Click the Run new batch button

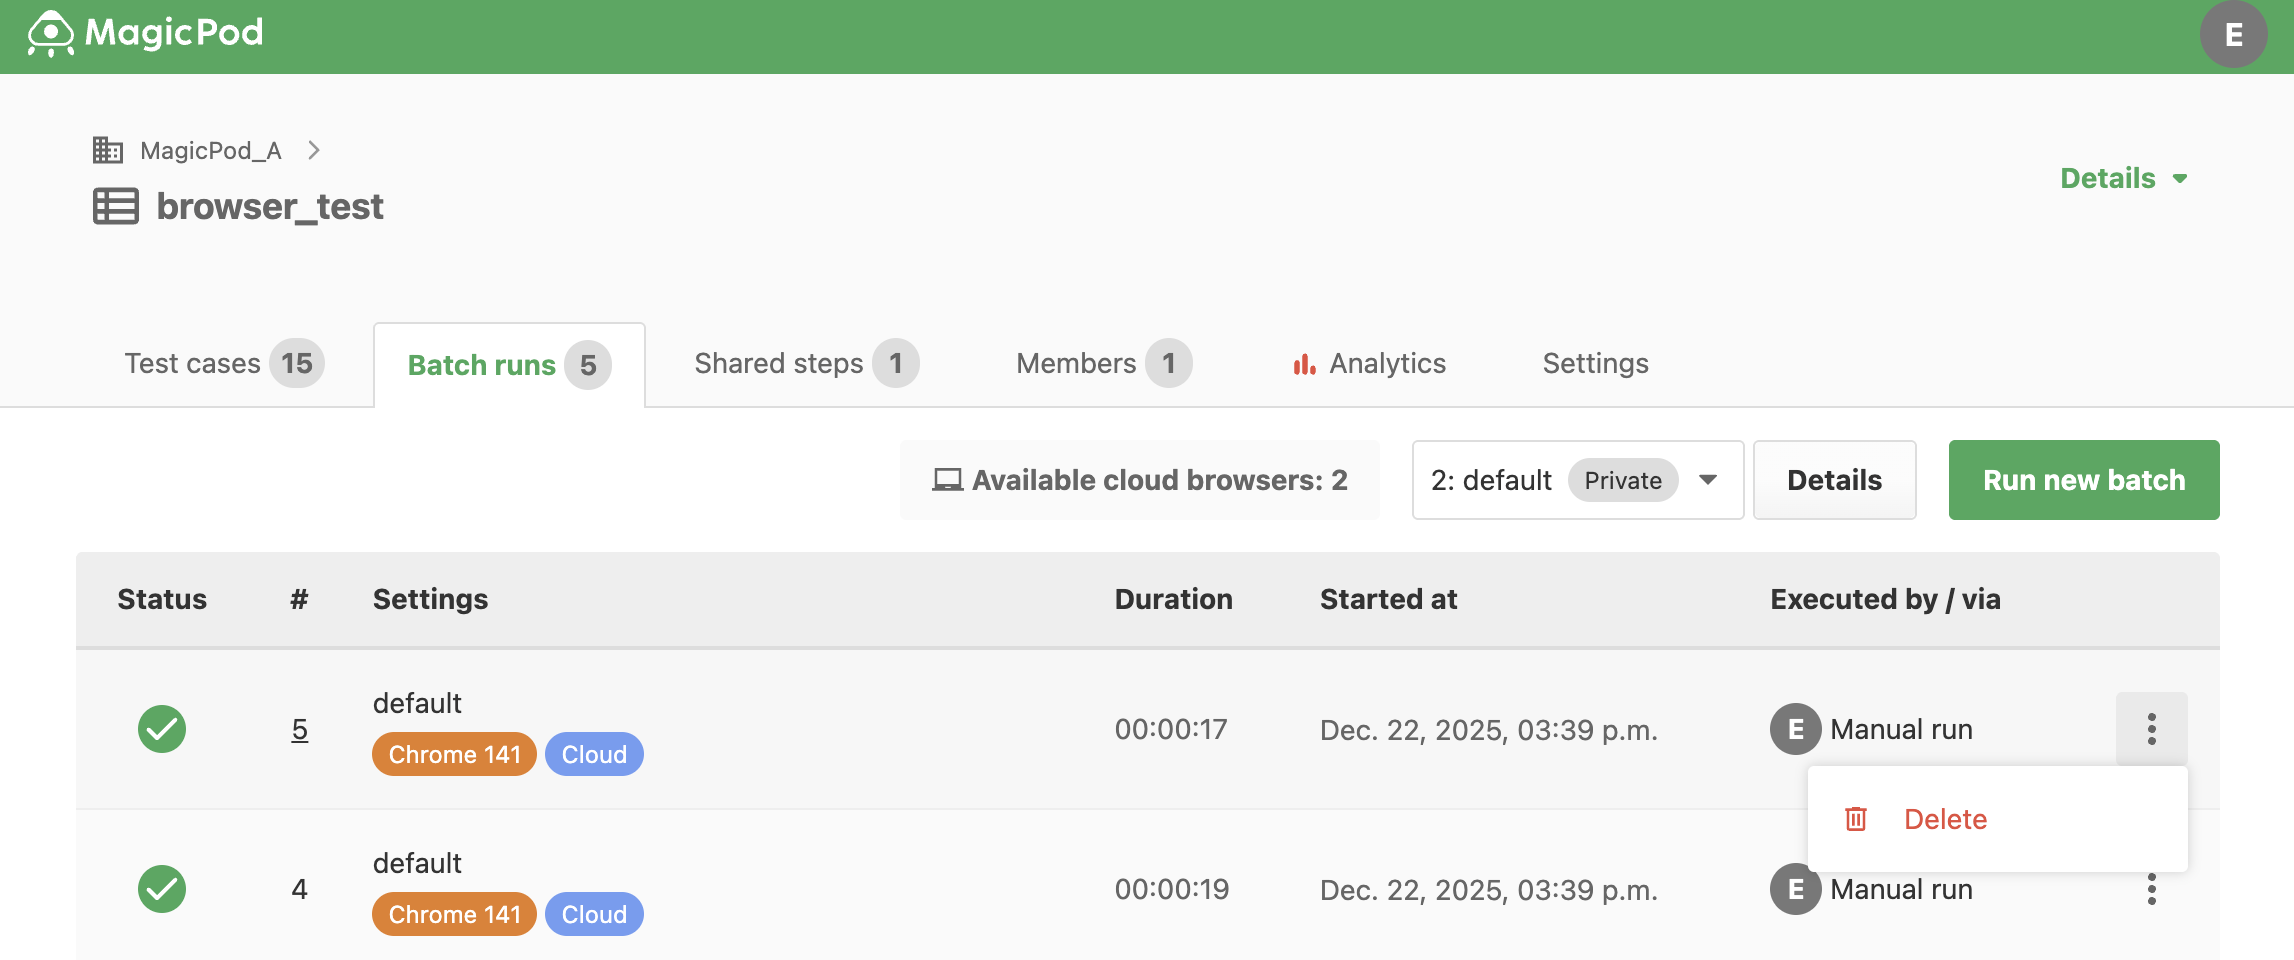[x=2084, y=480]
